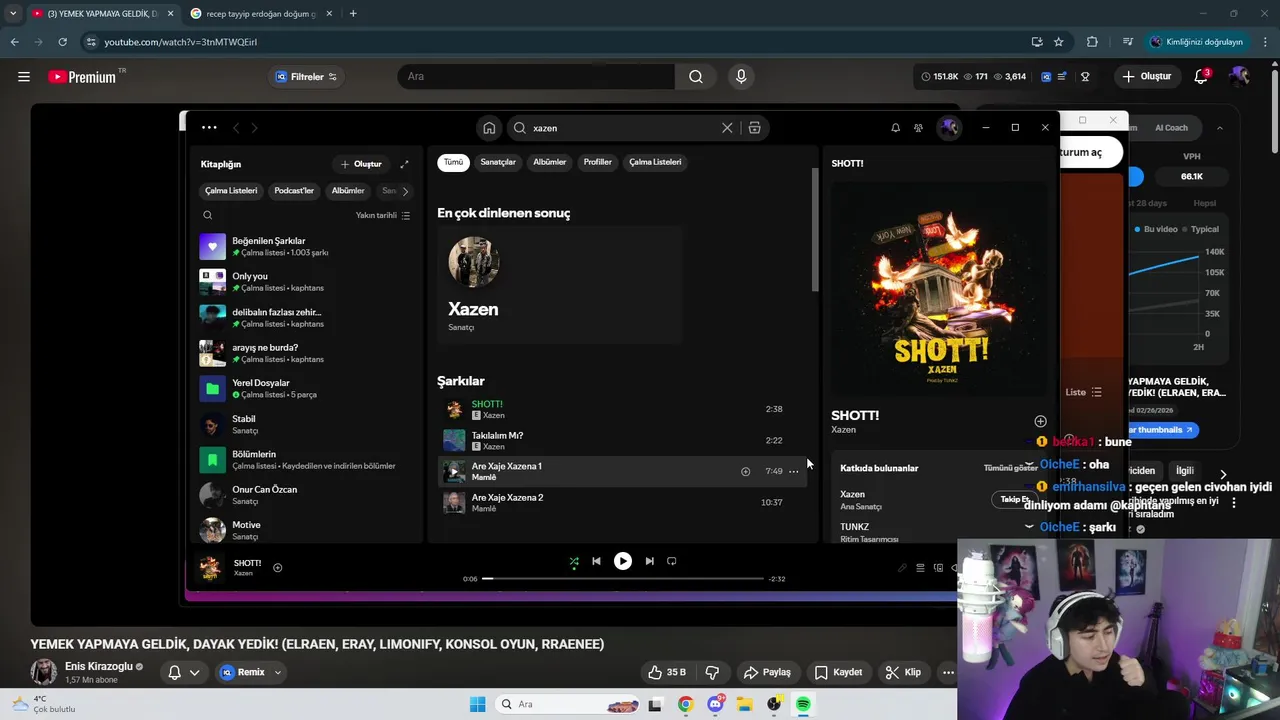The width and height of the screenshot is (1280, 720).
Task: Expand the Kitaplığın library panel
Action: [404, 164]
